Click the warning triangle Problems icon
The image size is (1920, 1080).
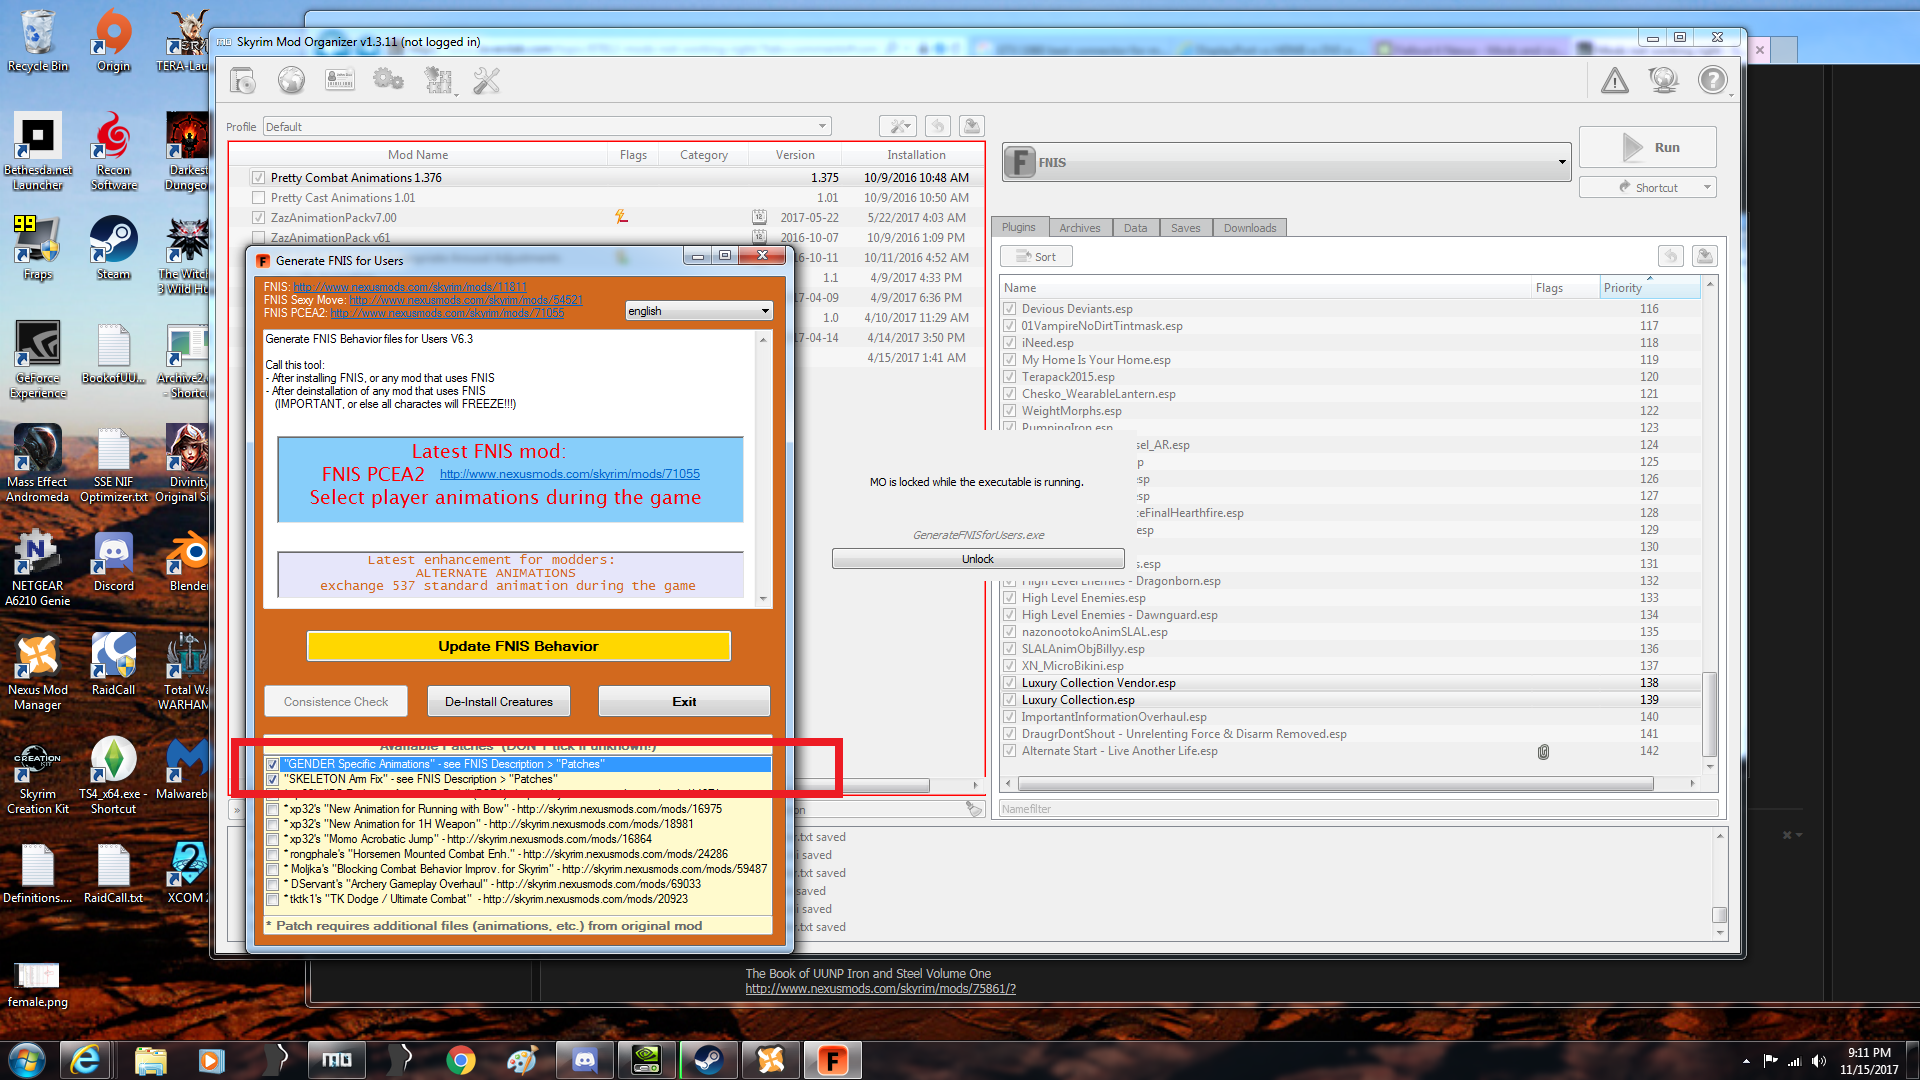[x=1614, y=81]
